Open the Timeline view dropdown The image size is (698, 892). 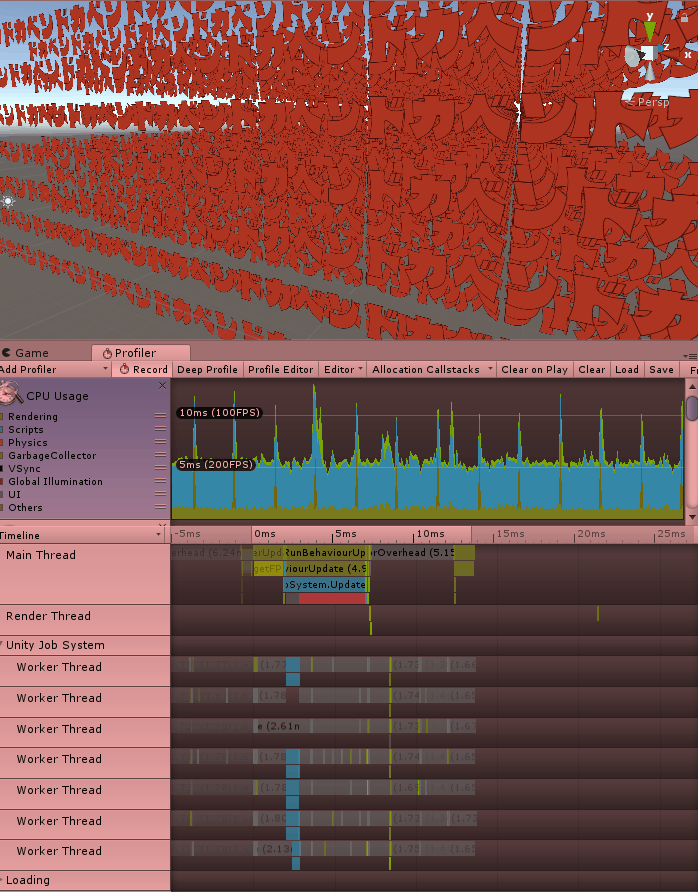[82, 535]
